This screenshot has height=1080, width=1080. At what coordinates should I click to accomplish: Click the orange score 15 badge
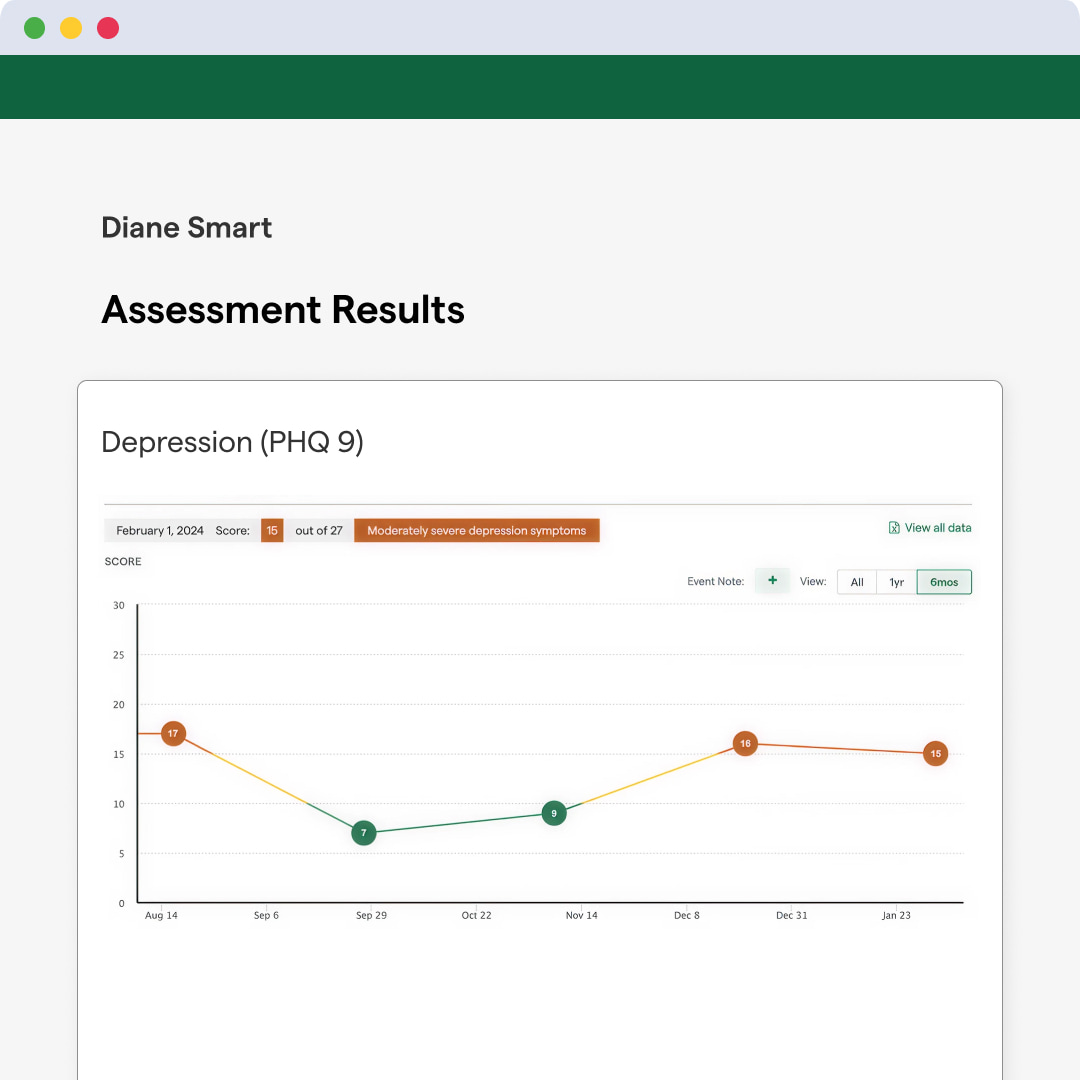tap(272, 531)
